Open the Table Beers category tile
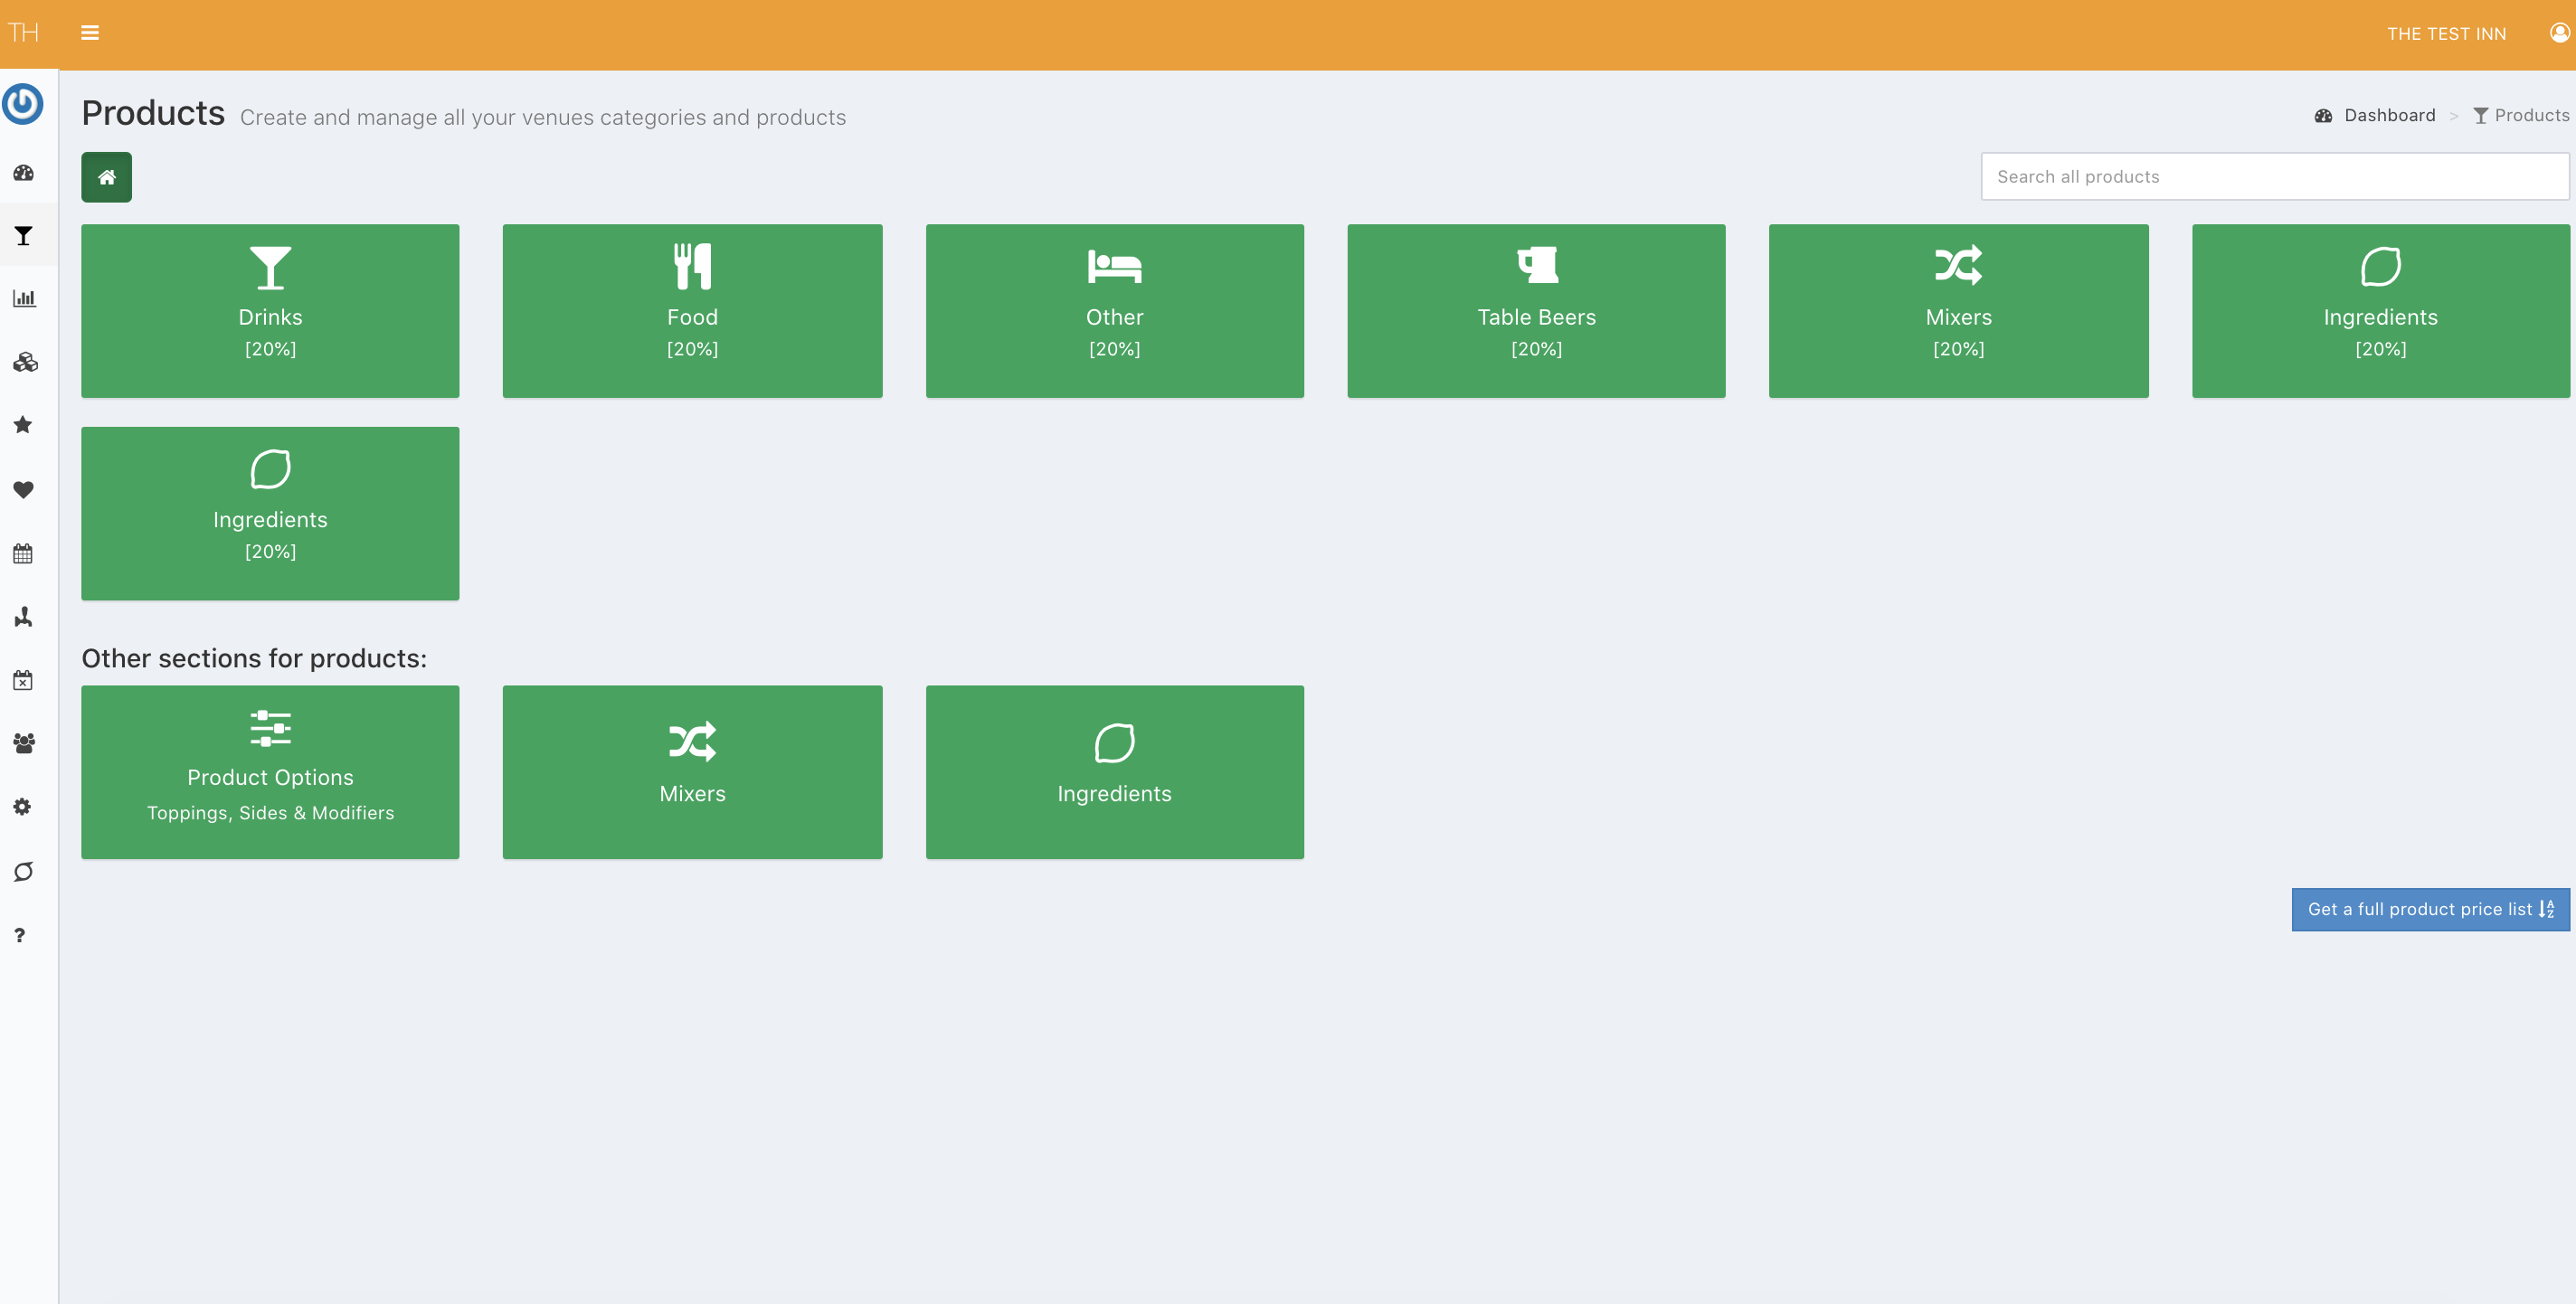 [x=1536, y=310]
